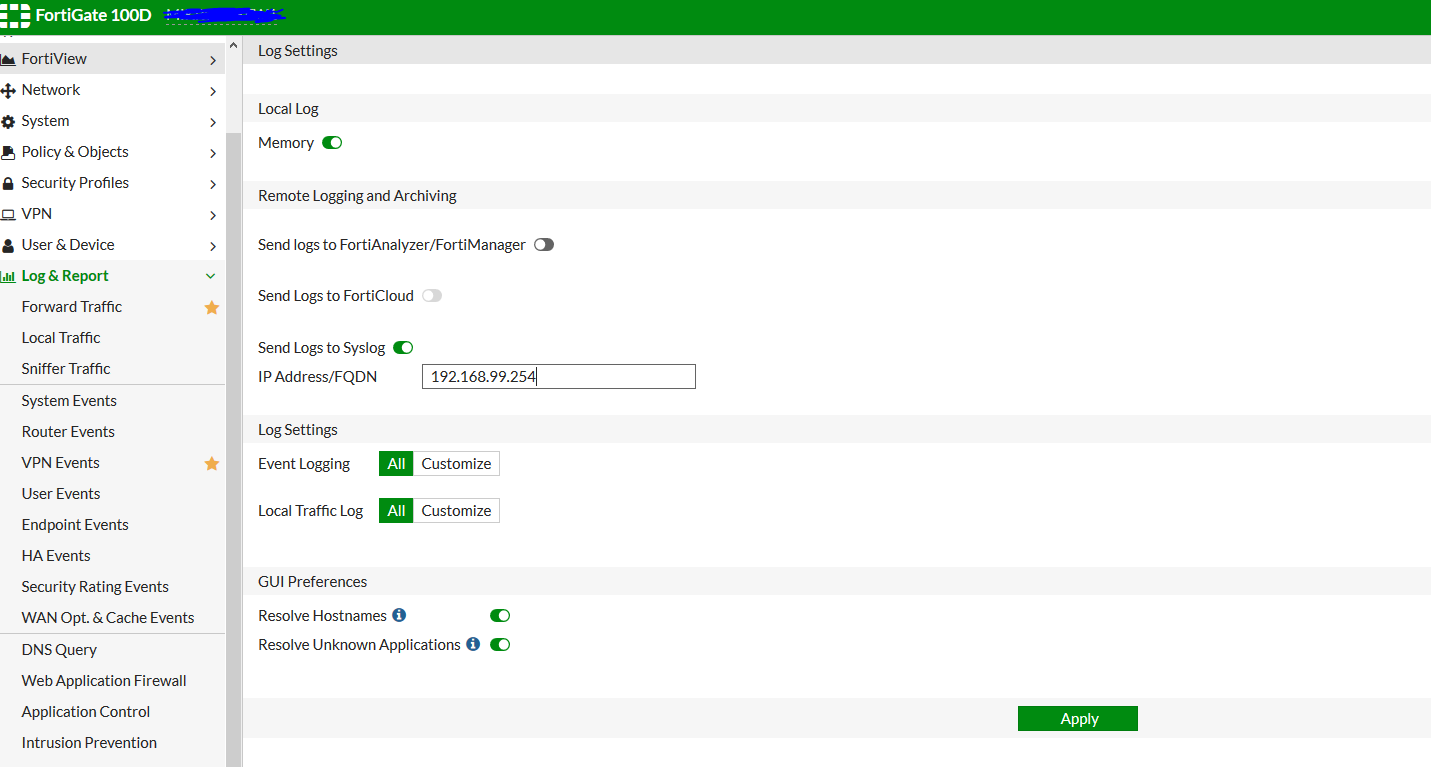
Task: Open Intrusion Prevention logs
Action: pyautogui.click(x=89, y=743)
